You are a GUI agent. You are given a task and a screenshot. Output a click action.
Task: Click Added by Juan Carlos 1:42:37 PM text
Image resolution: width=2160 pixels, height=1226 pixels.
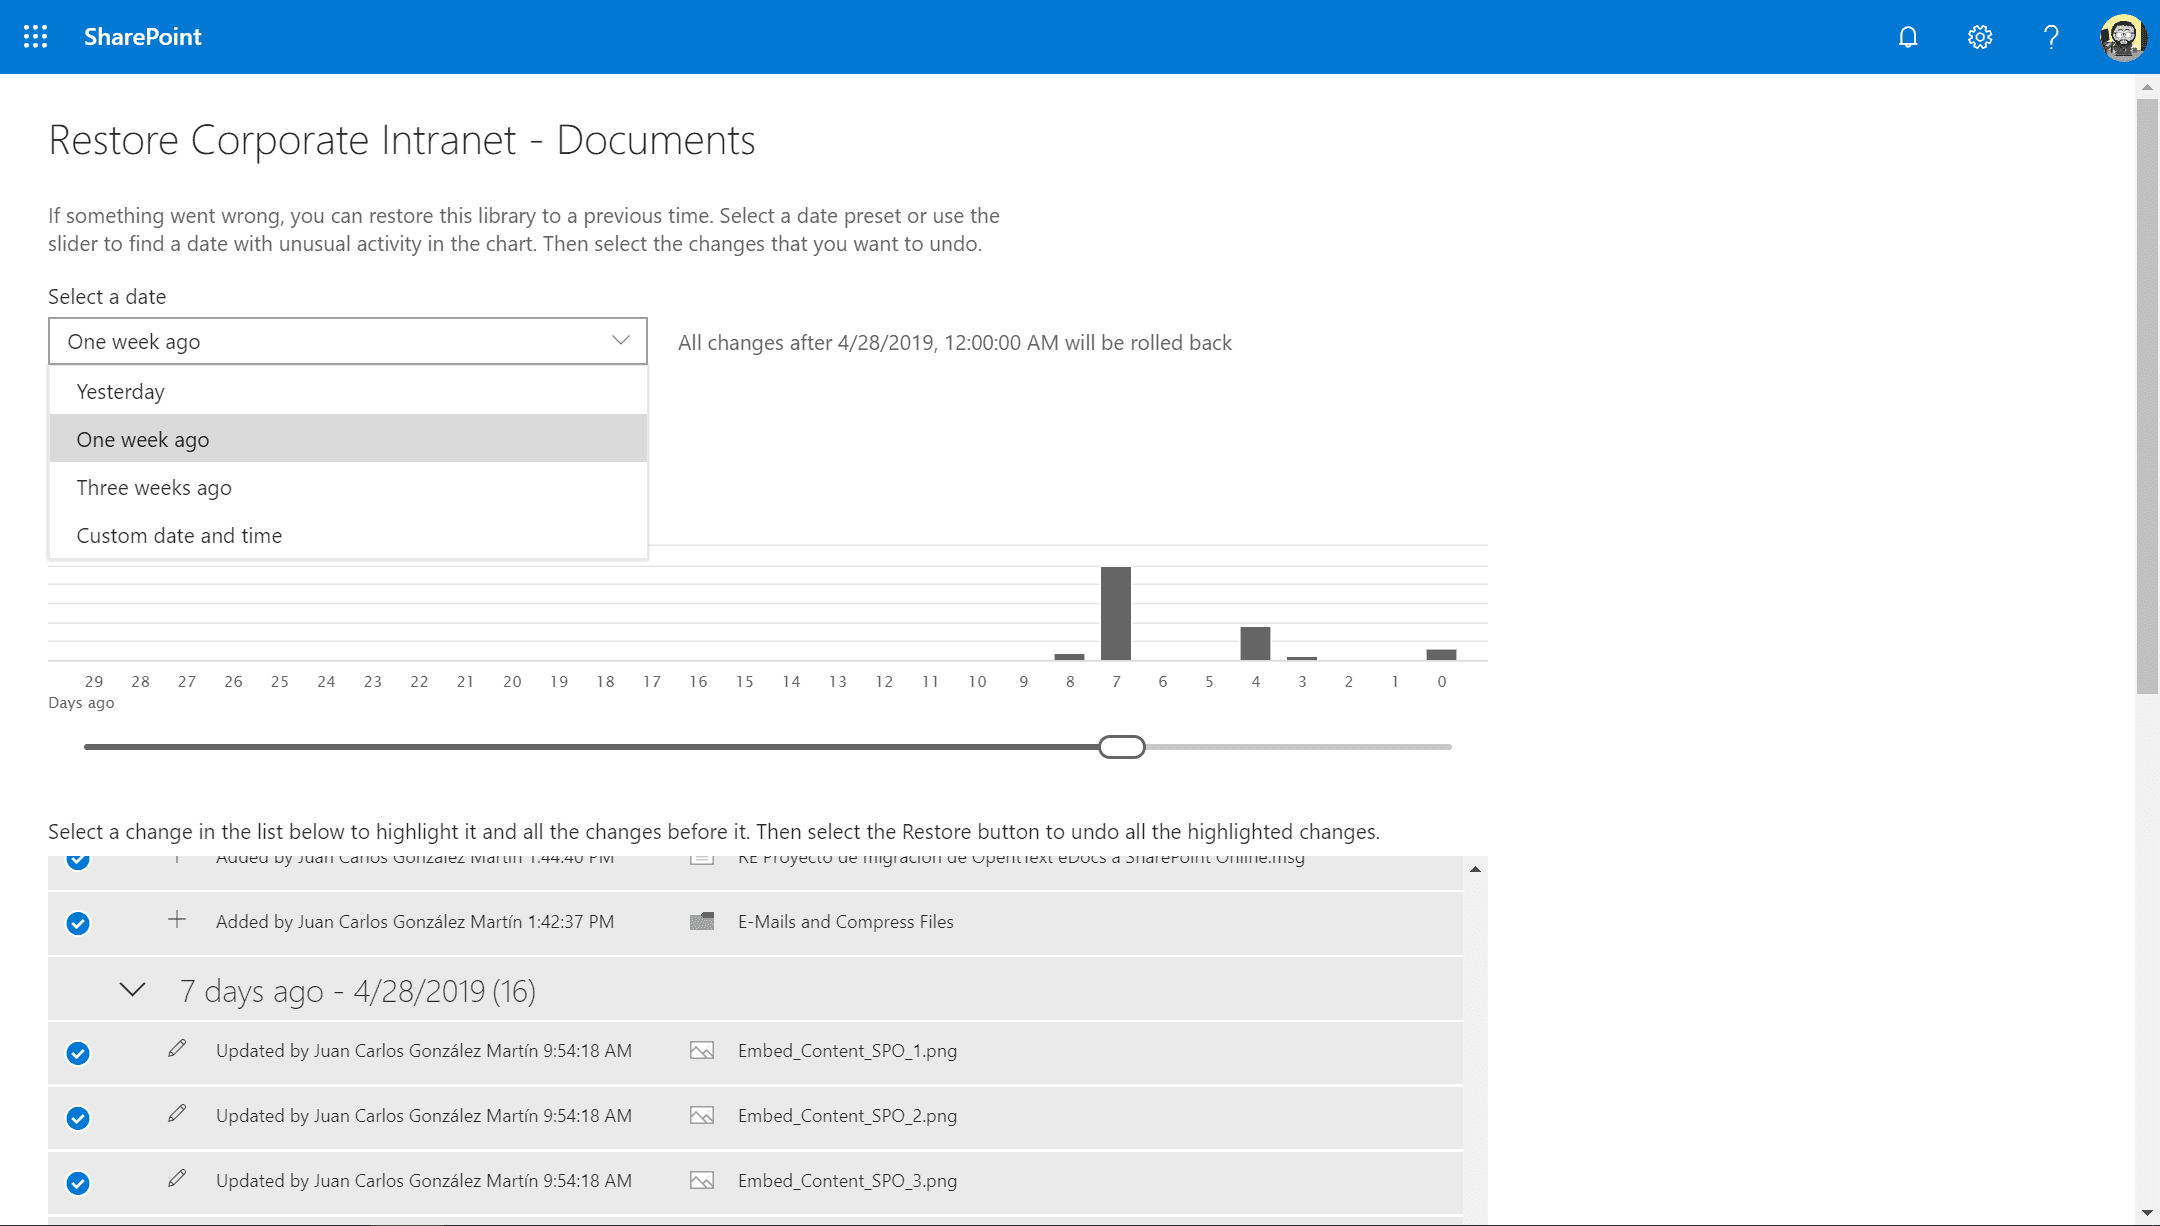[x=415, y=922]
